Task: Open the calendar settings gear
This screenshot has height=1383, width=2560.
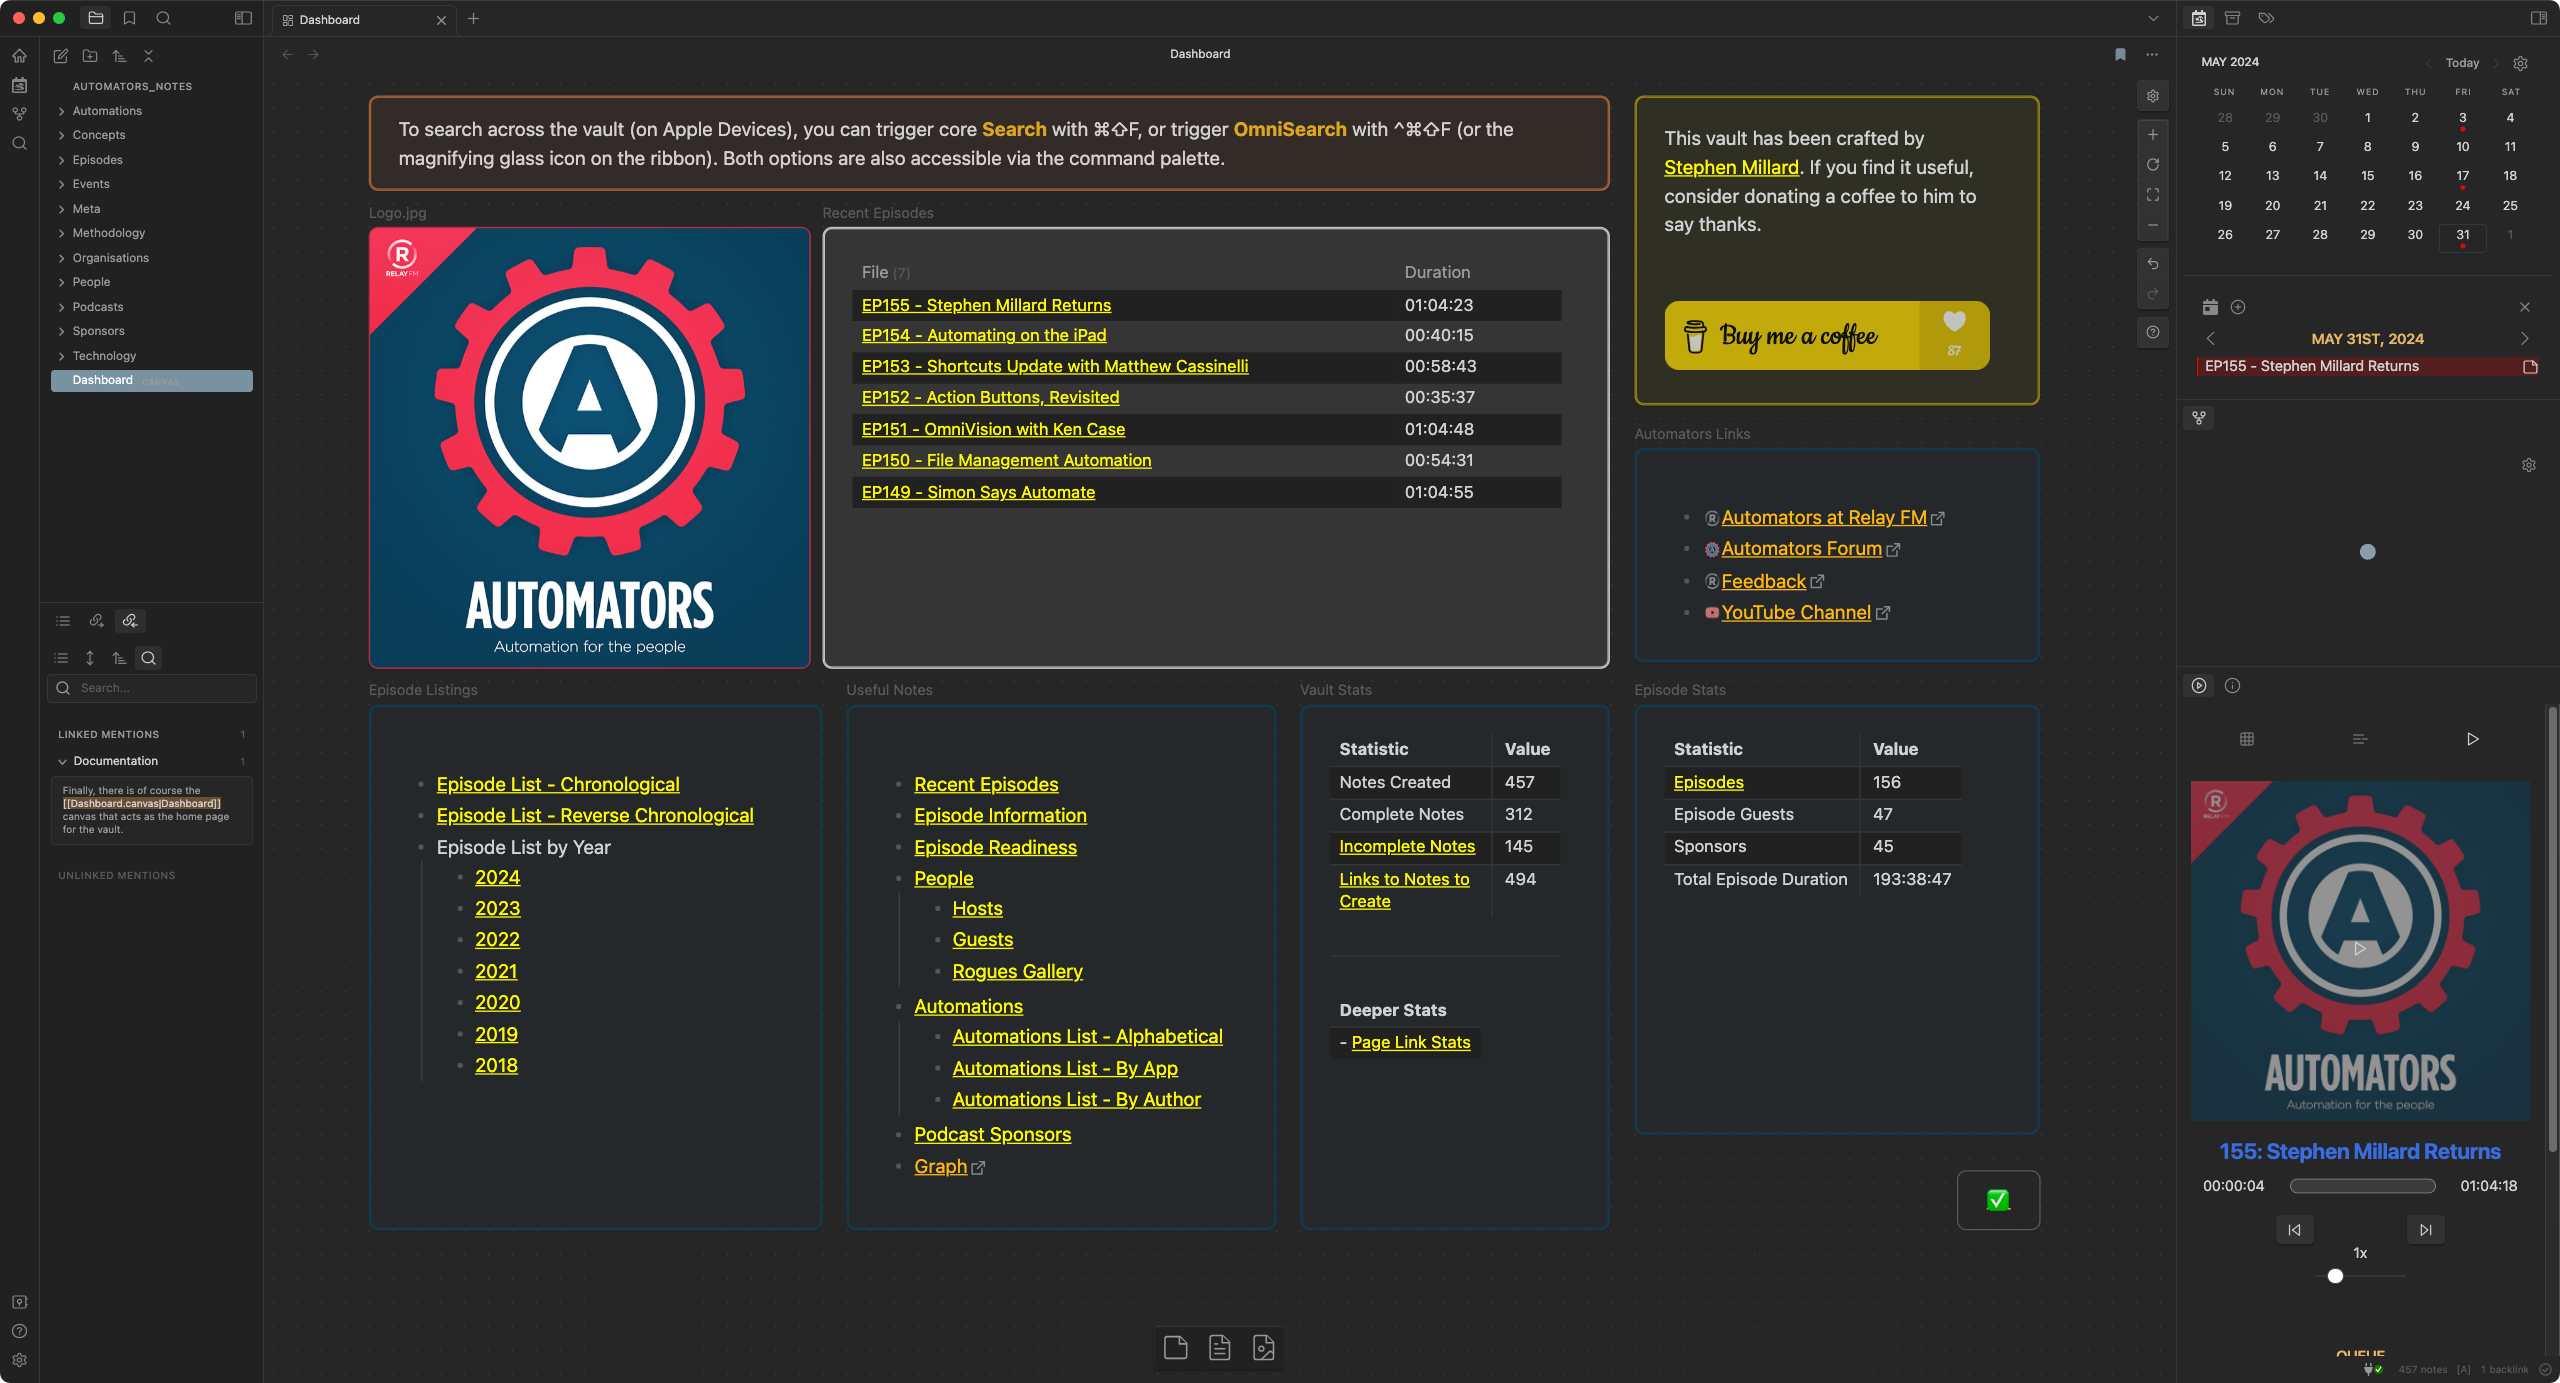Action: click(2521, 63)
